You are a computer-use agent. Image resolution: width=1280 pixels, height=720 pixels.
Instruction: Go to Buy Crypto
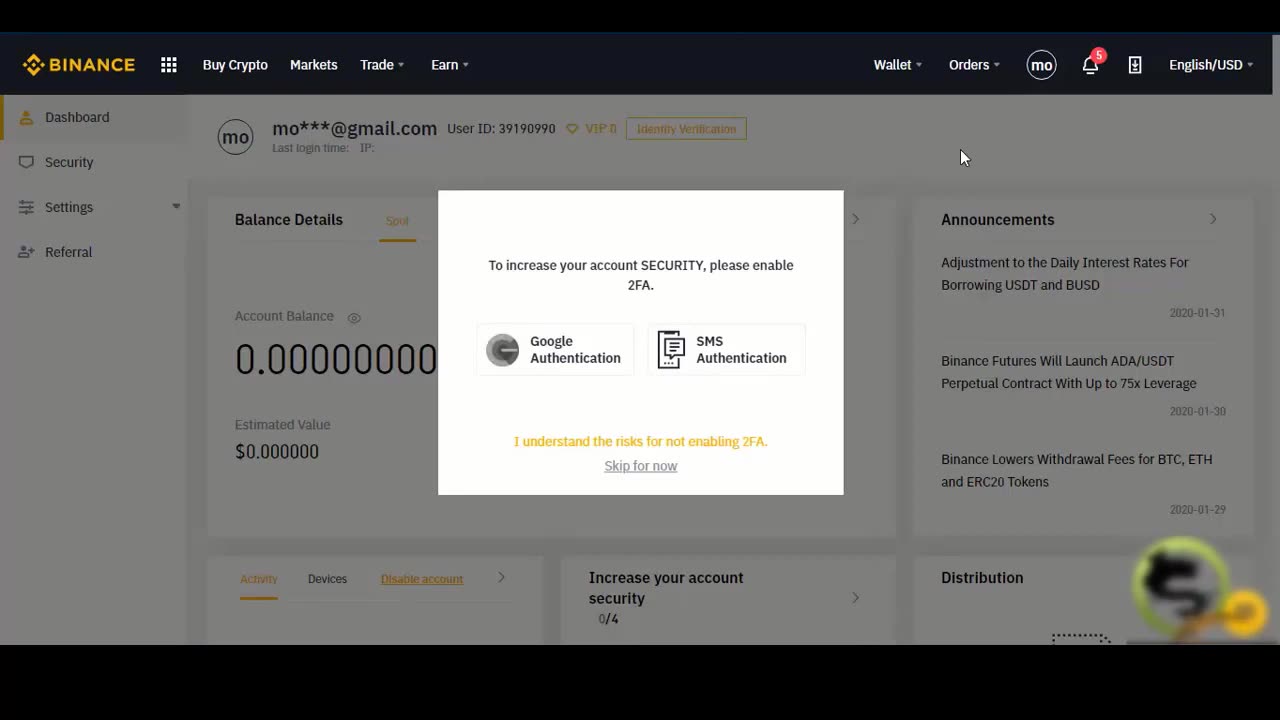[235, 65]
